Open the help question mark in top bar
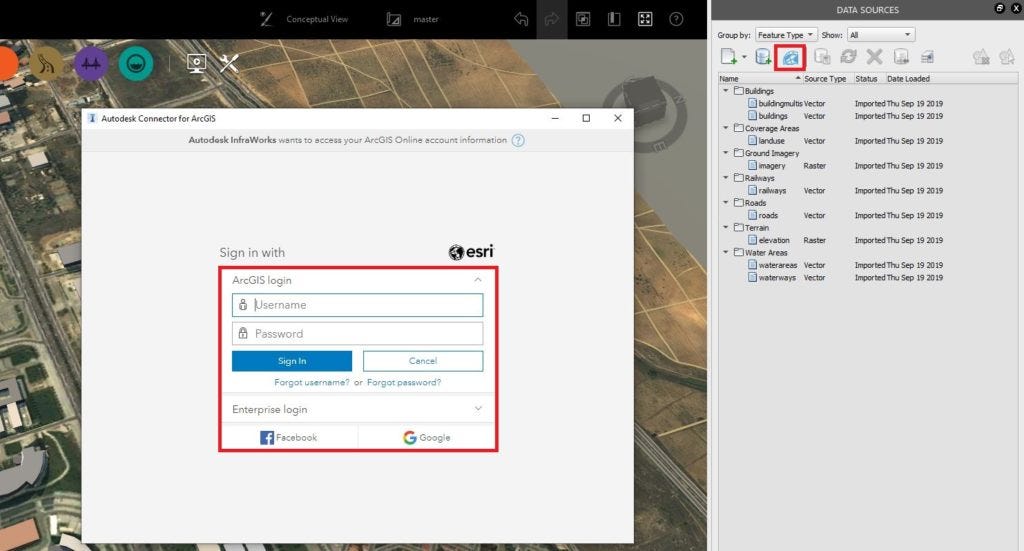The width and height of the screenshot is (1024, 551). [676, 19]
